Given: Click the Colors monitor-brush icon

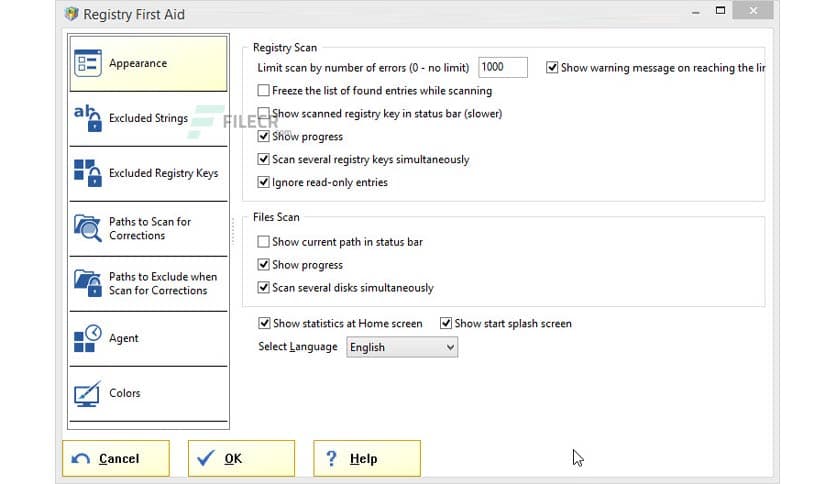Looking at the screenshot, I should pos(87,393).
